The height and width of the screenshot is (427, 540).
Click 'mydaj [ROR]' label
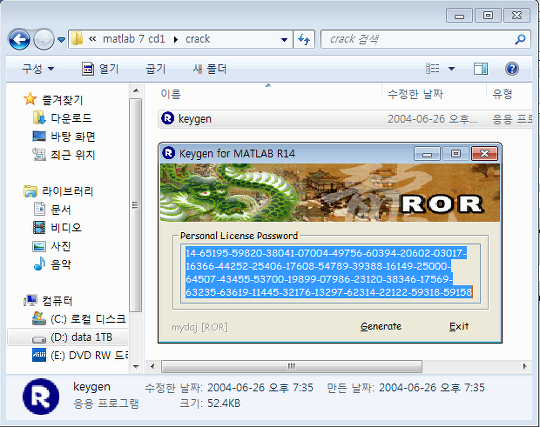(199, 327)
